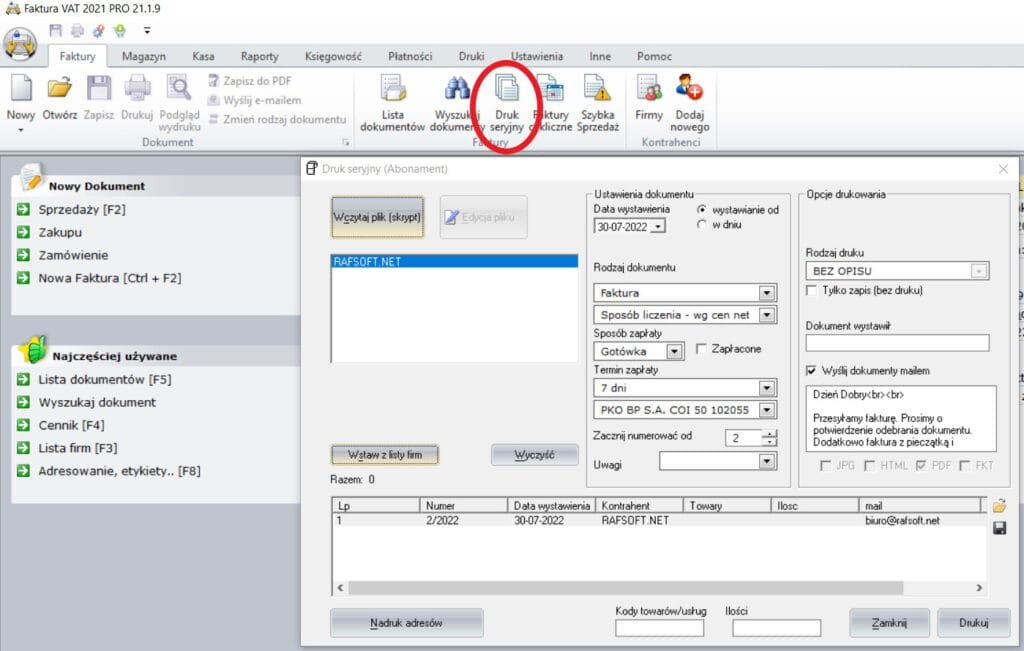Launch Druk seryjny from ribbon
This screenshot has height=651, width=1024.
pos(507,90)
